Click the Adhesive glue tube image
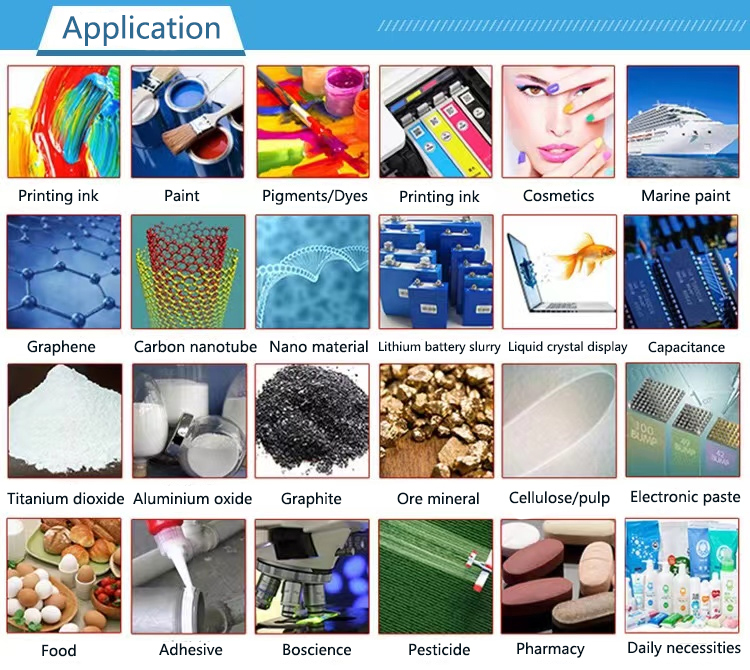Viewport: 750px width, 670px height. (188, 576)
